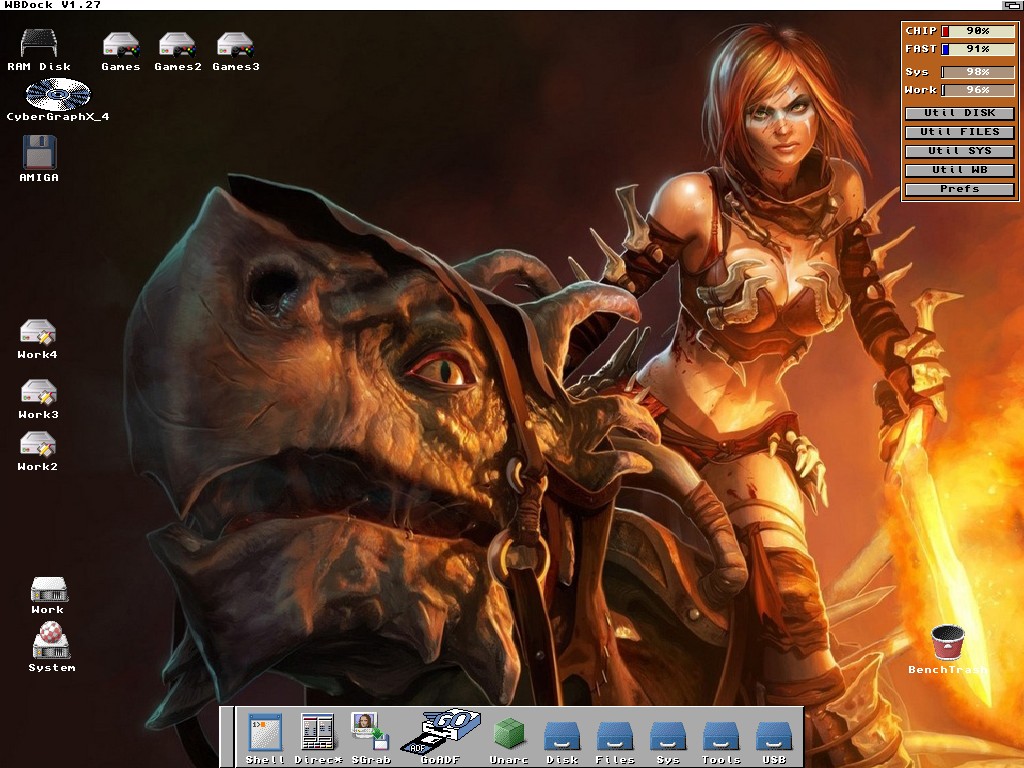Image resolution: width=1024 pixels, height=768 pixels.
Task: Open Unarc green cube in dock
Action: click(509, 733)
